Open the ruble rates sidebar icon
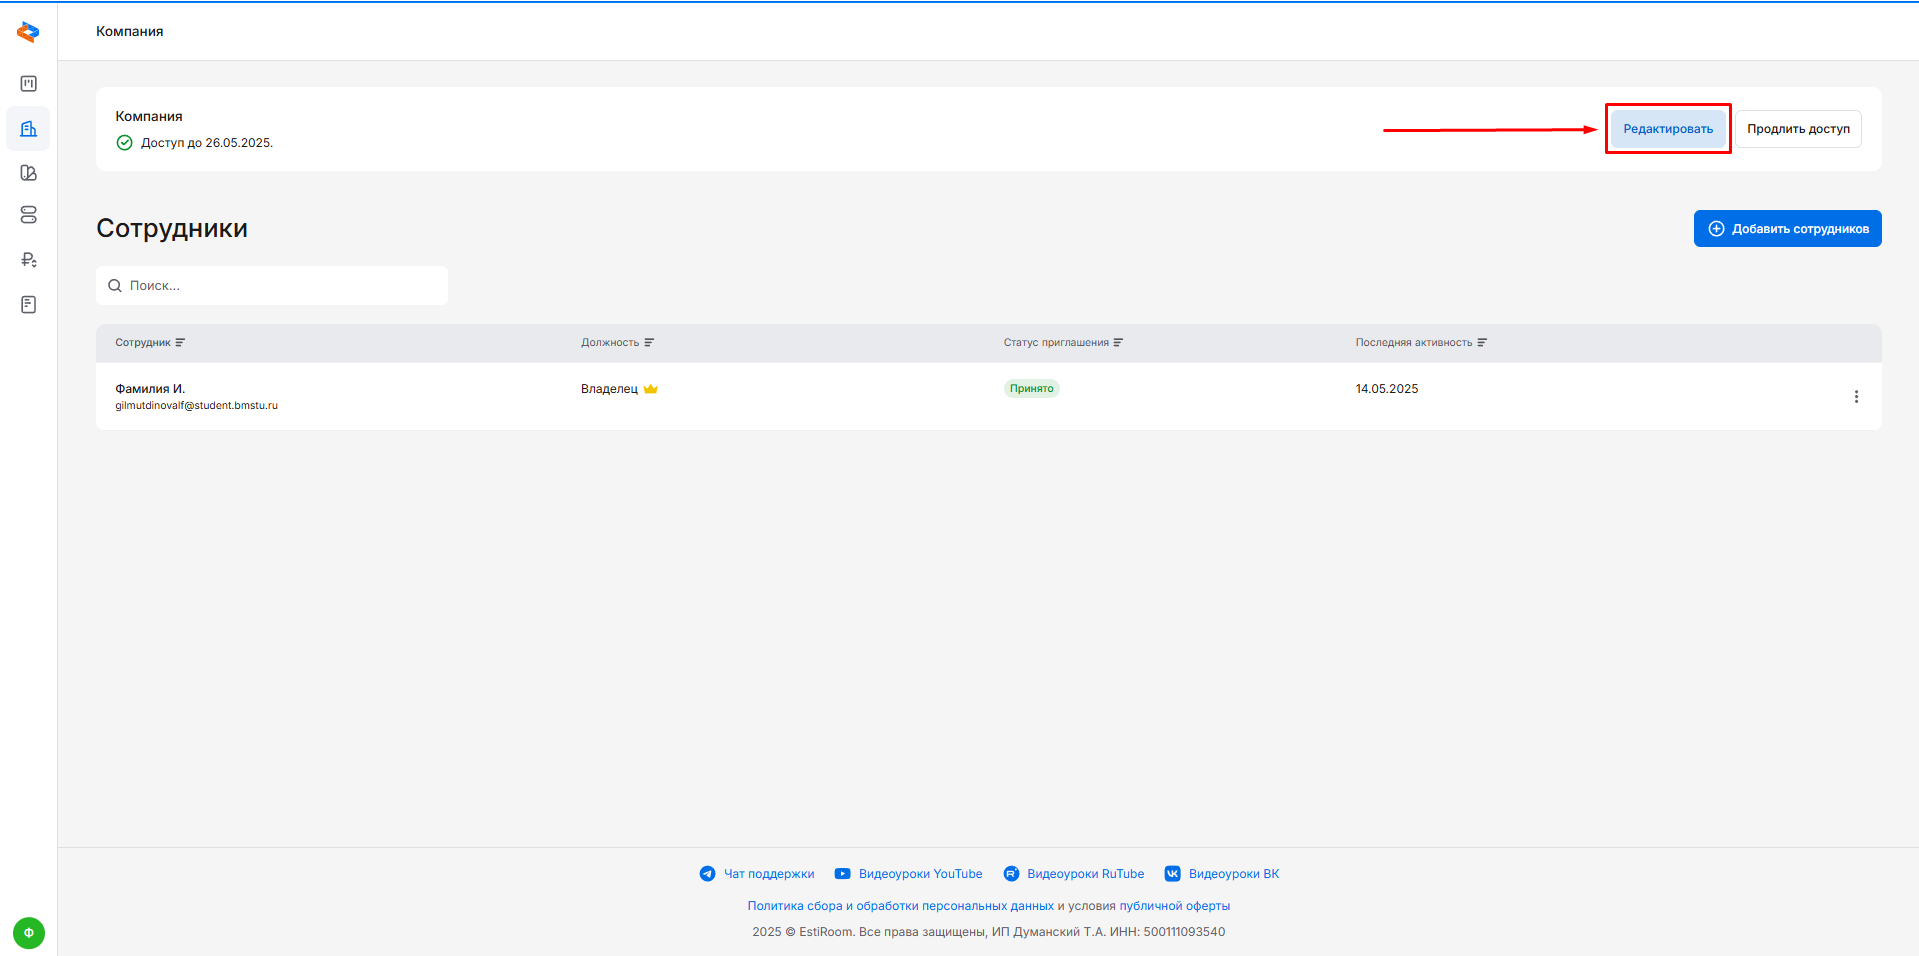The image size is (1919, 956). tap(28, 260)
